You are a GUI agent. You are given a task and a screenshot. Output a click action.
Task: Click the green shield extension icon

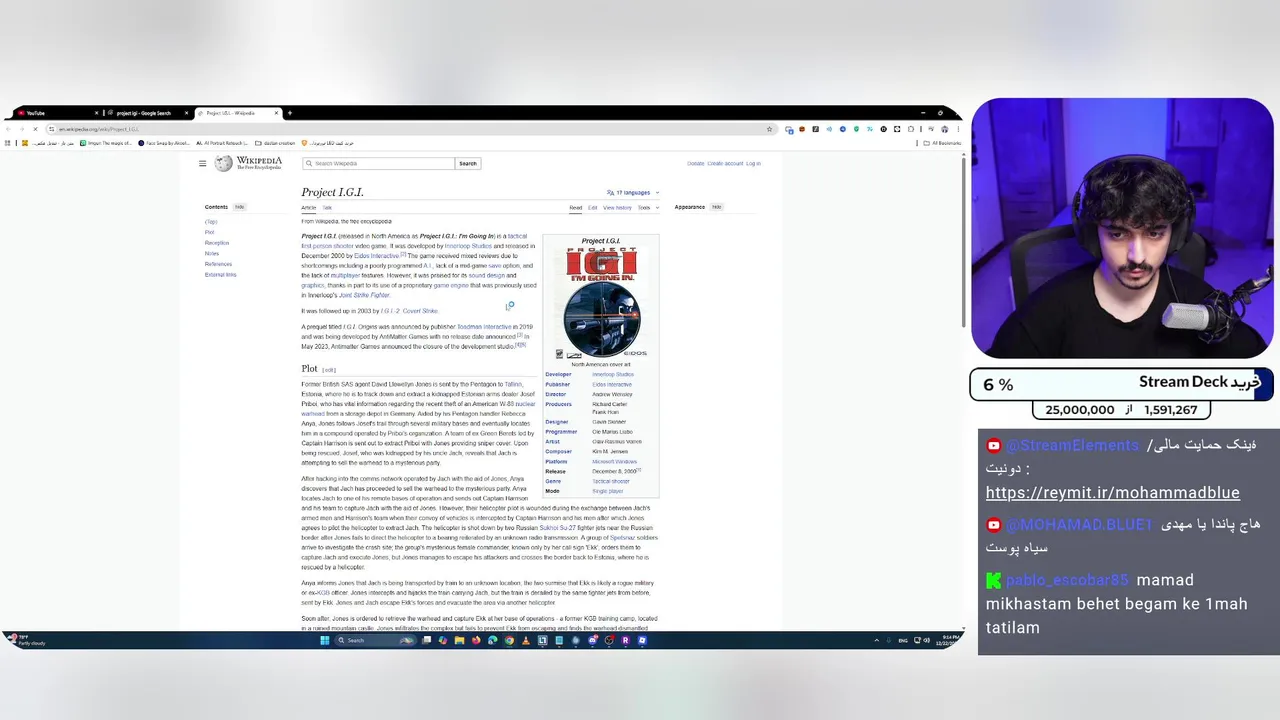[x=856, y=129]
